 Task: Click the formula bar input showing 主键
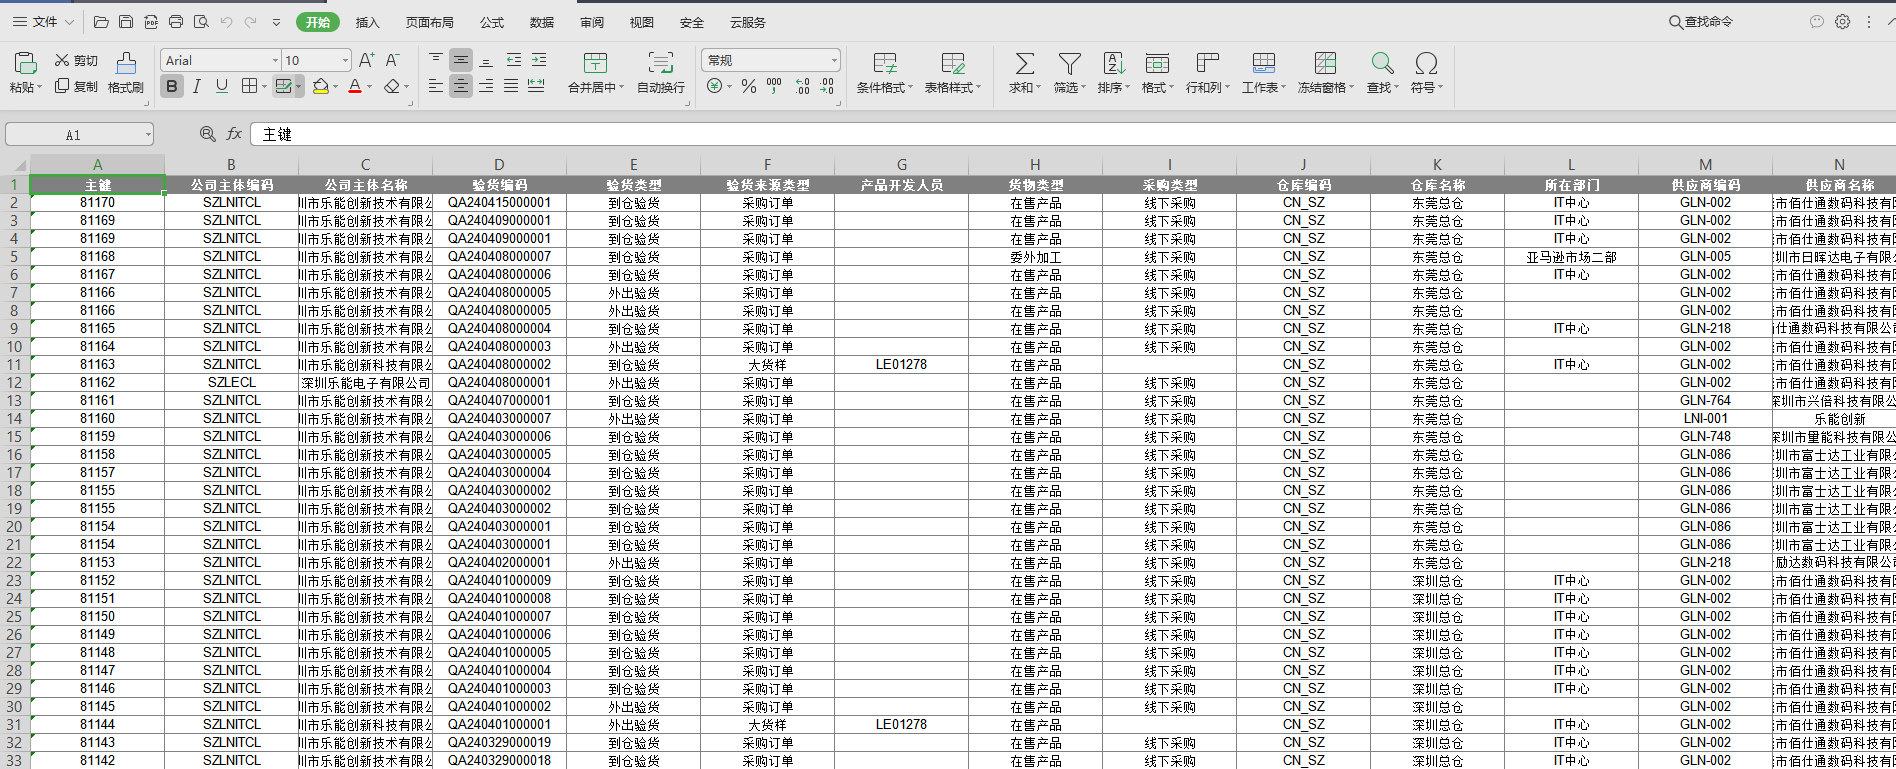pyautogui.click(x=1000, y=134)
